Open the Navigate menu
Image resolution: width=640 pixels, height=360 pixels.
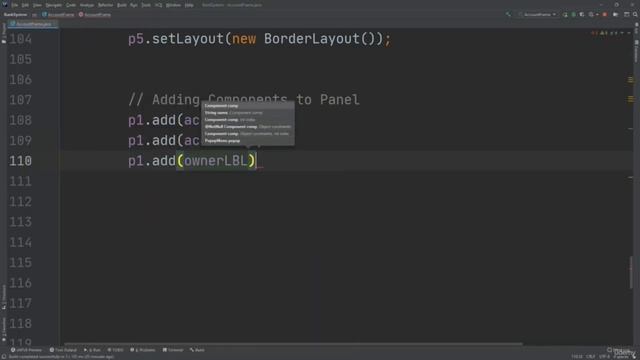point(53,5)
